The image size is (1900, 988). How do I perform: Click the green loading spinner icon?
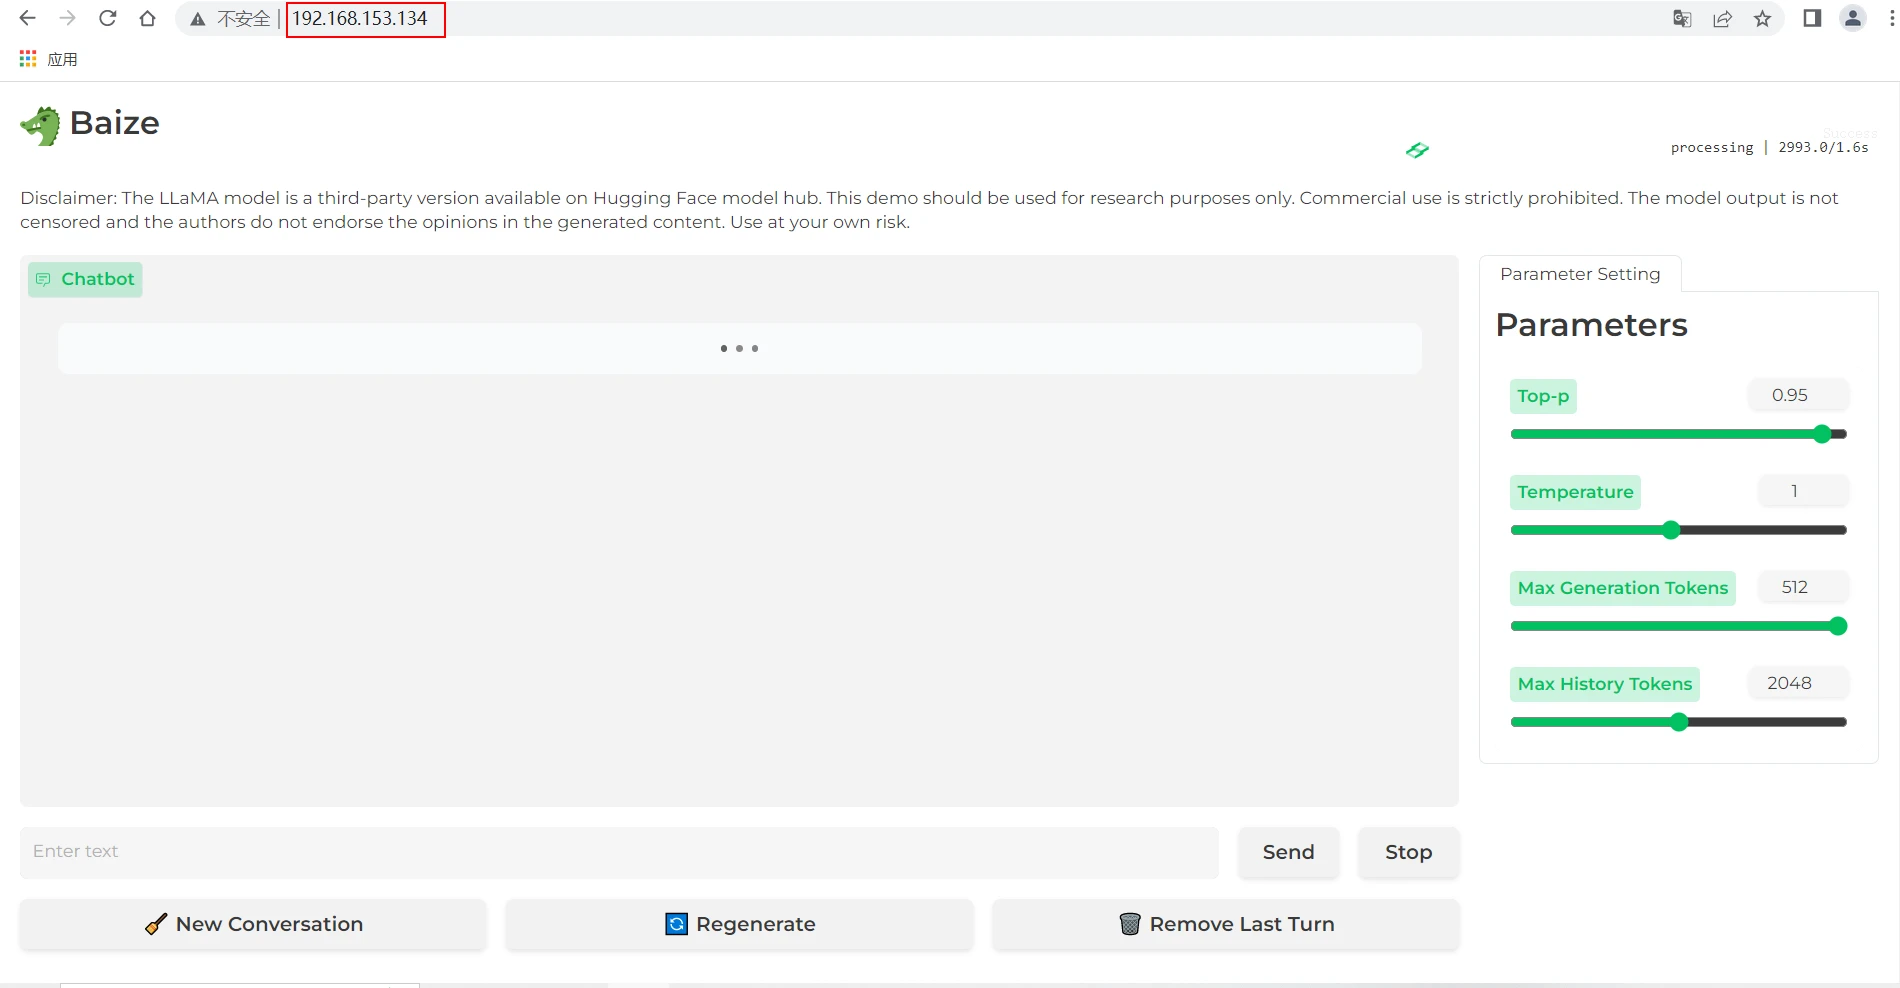[1417, 150]
